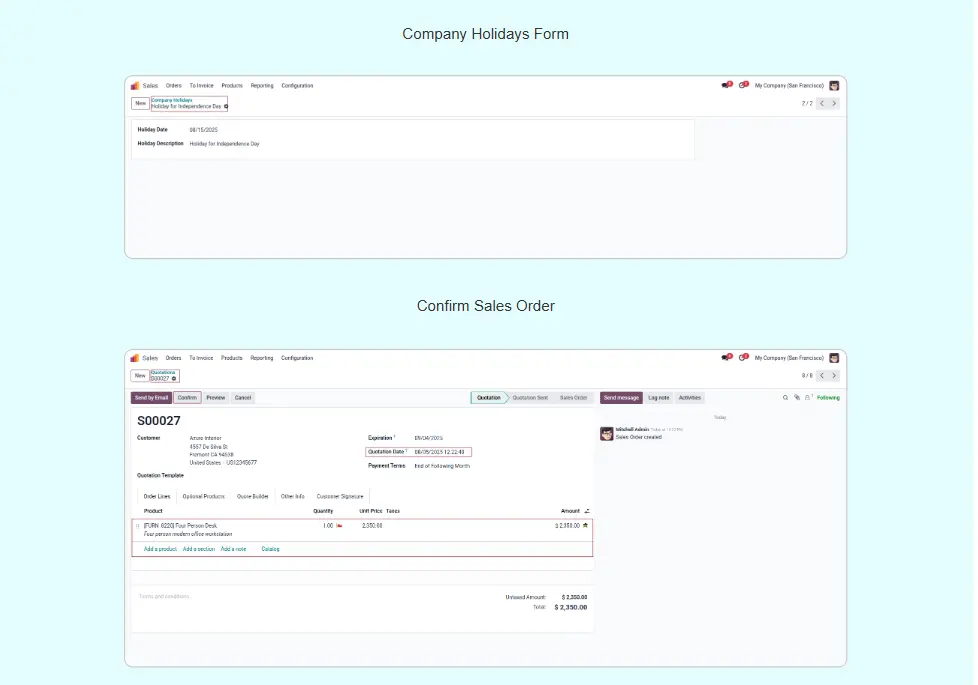Click the search icon in the chatter
Image resolution: width=978 pixels, height=685 pixels.
coord(785,398)
